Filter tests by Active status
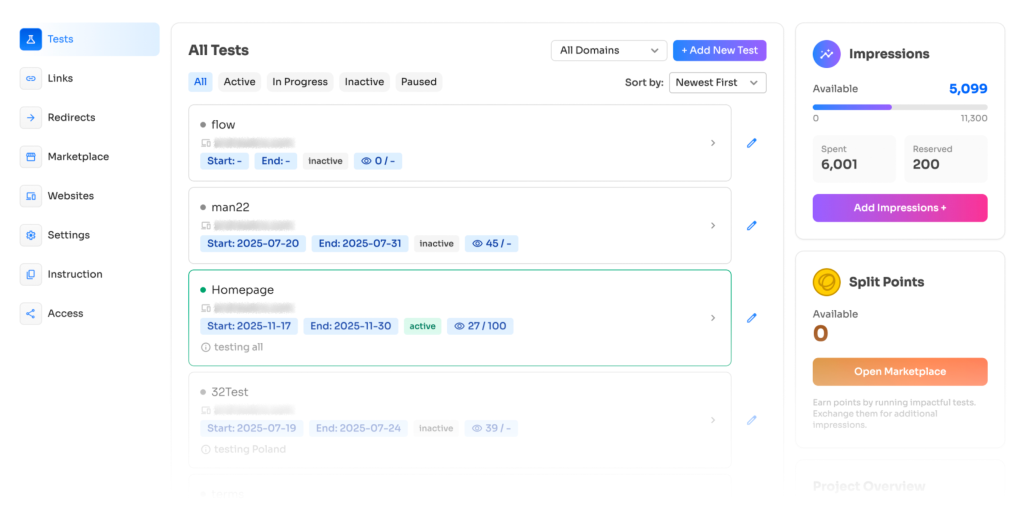 [x=239, y=82]
